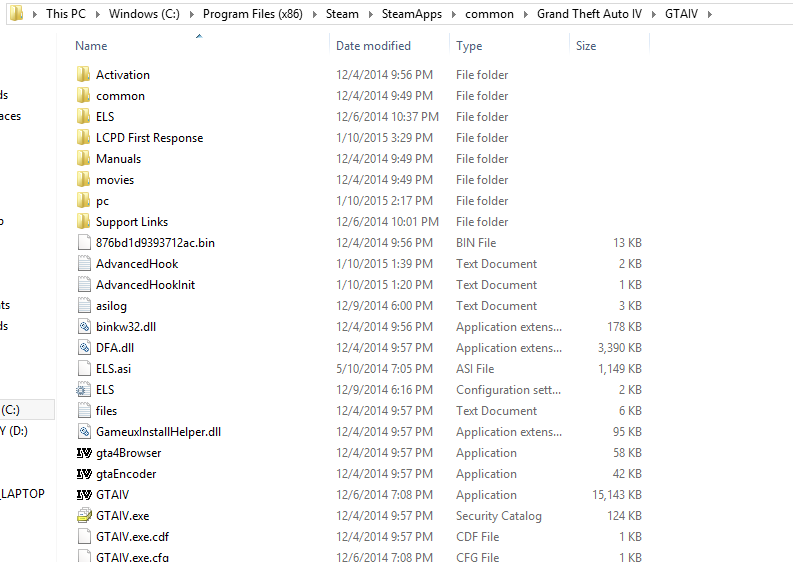Screen dimensions: 793x573
Task: Click the address bar folder icon
Action: click(x=17, y=14)
